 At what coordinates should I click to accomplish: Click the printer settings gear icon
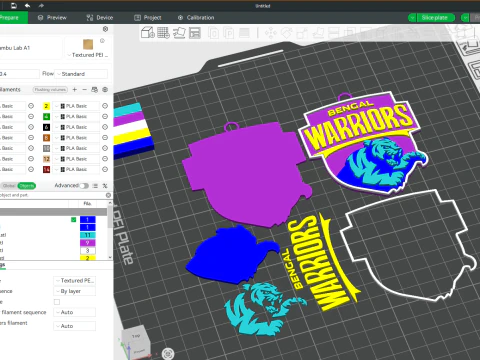[x=105, y=29]
